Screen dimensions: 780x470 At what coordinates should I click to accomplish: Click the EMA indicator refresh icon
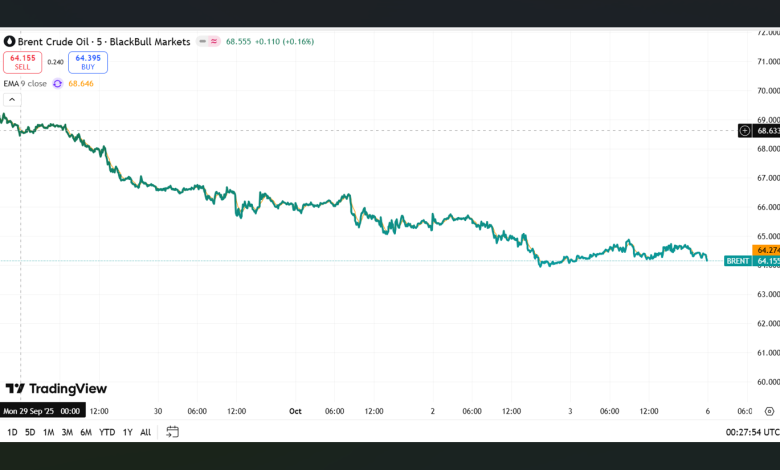(57, 84)
